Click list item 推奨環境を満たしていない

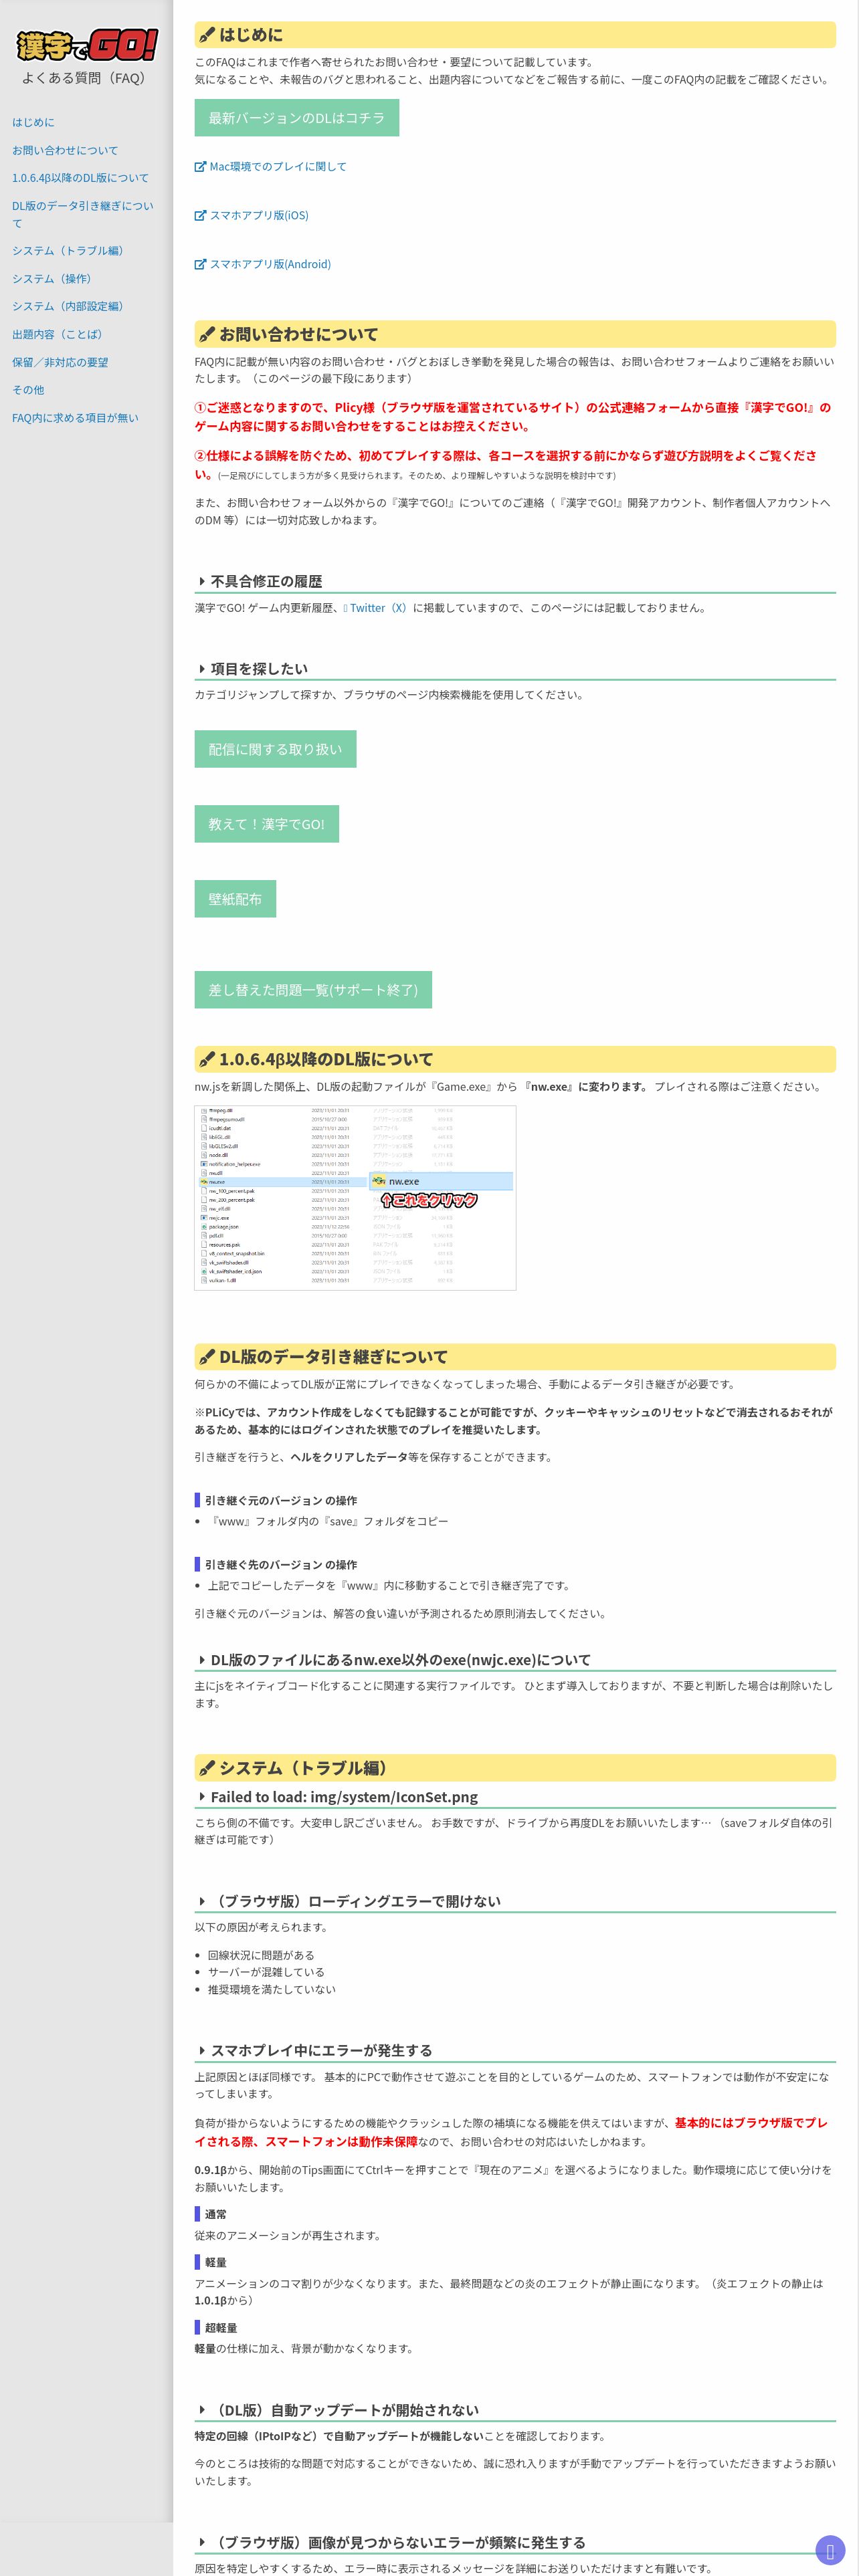271,1989
